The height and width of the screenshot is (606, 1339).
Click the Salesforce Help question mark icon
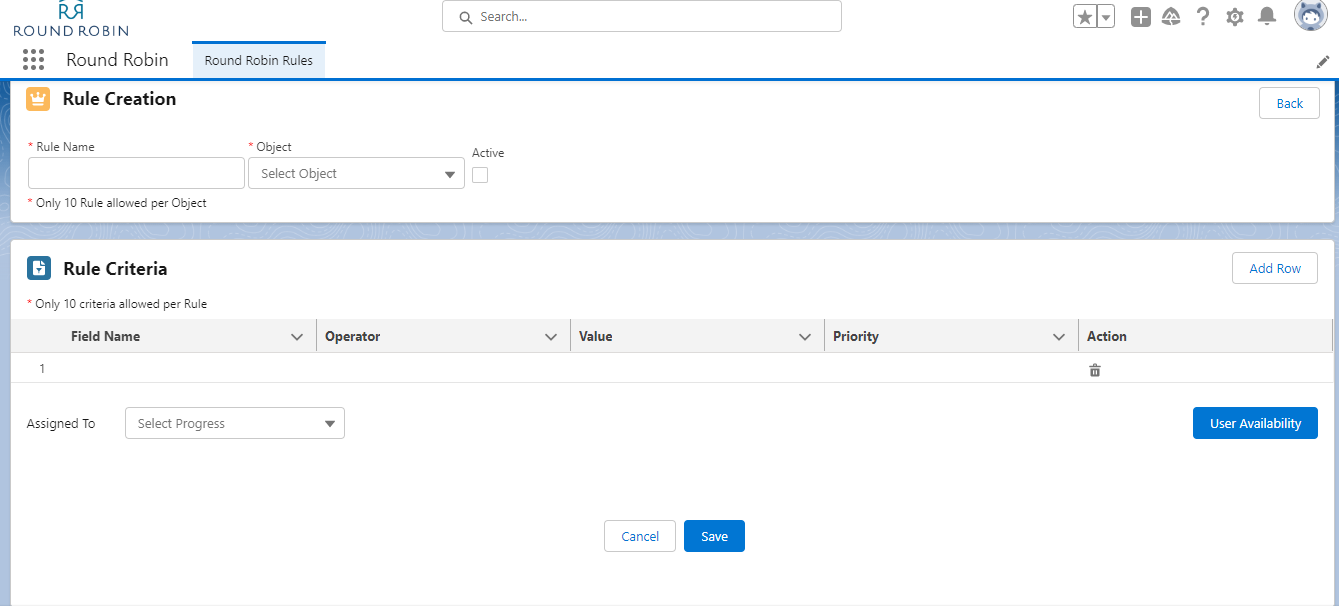coord(1203,17)
